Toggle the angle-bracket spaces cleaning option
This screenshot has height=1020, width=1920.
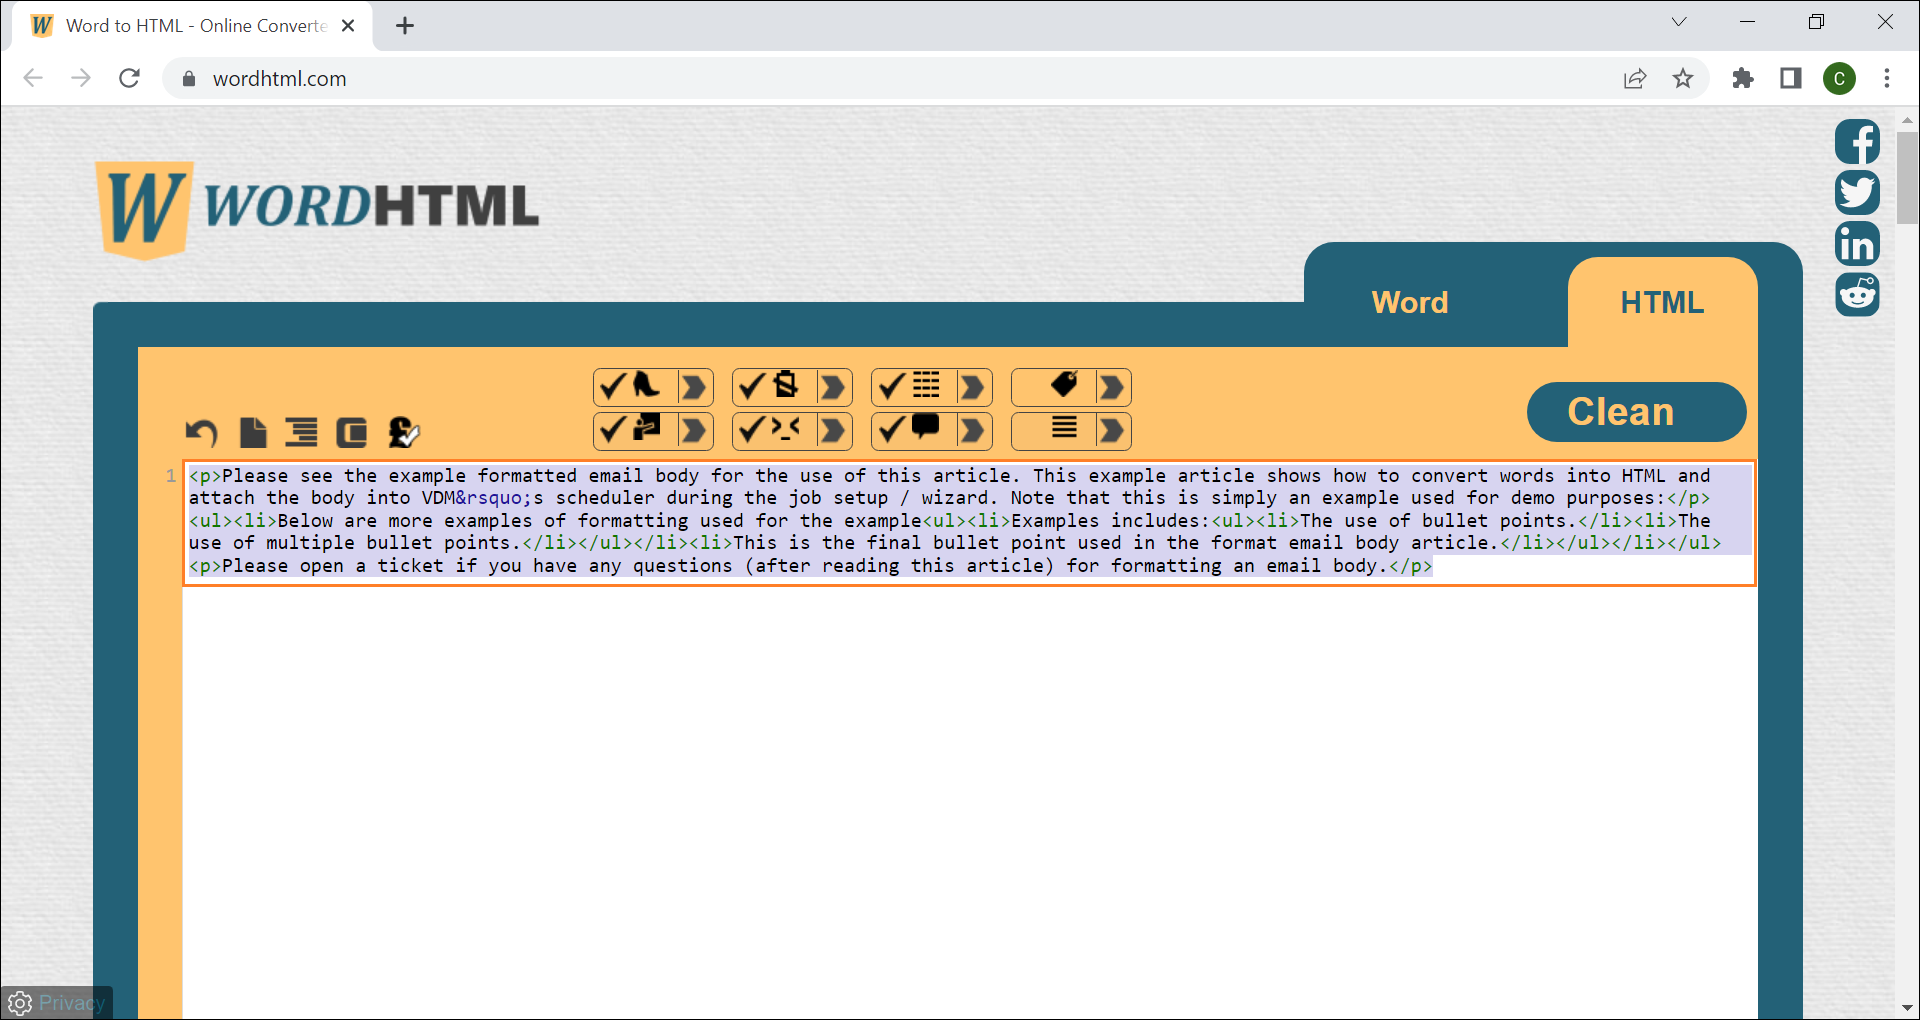click(x=774, y=431)
